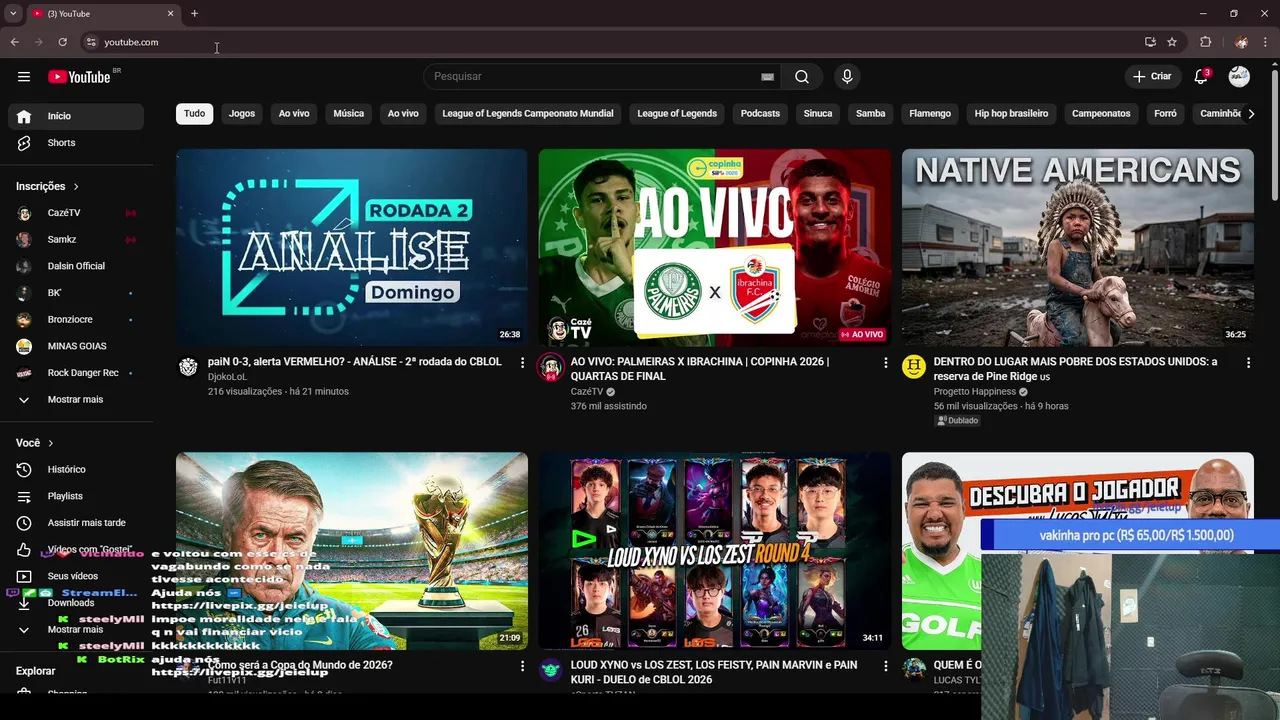The width and height of the screenshot is (1280, 720).
Task: Select the Música filter chip
Action: [349, 114]
